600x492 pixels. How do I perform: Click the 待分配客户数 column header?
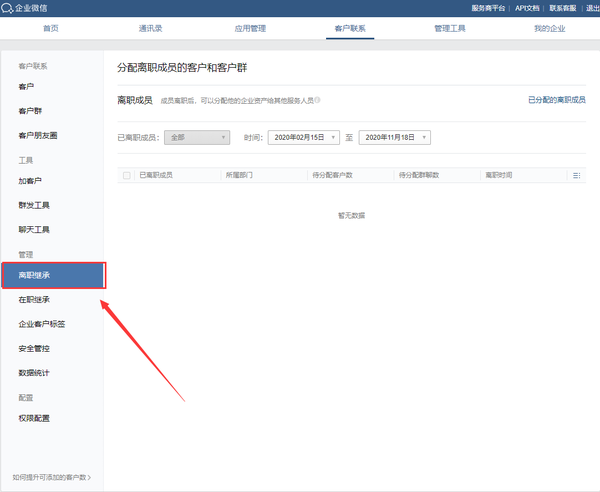pos(333,175)
